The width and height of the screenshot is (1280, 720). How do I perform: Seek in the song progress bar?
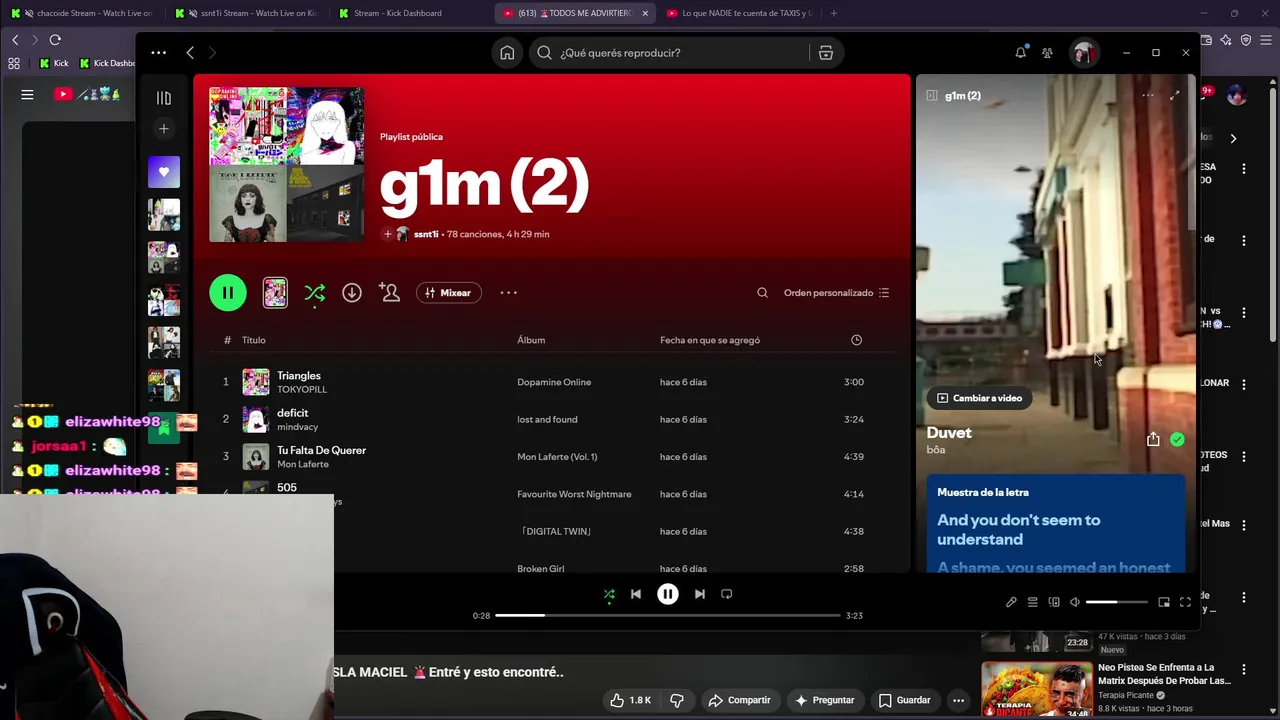pos(667,616)
